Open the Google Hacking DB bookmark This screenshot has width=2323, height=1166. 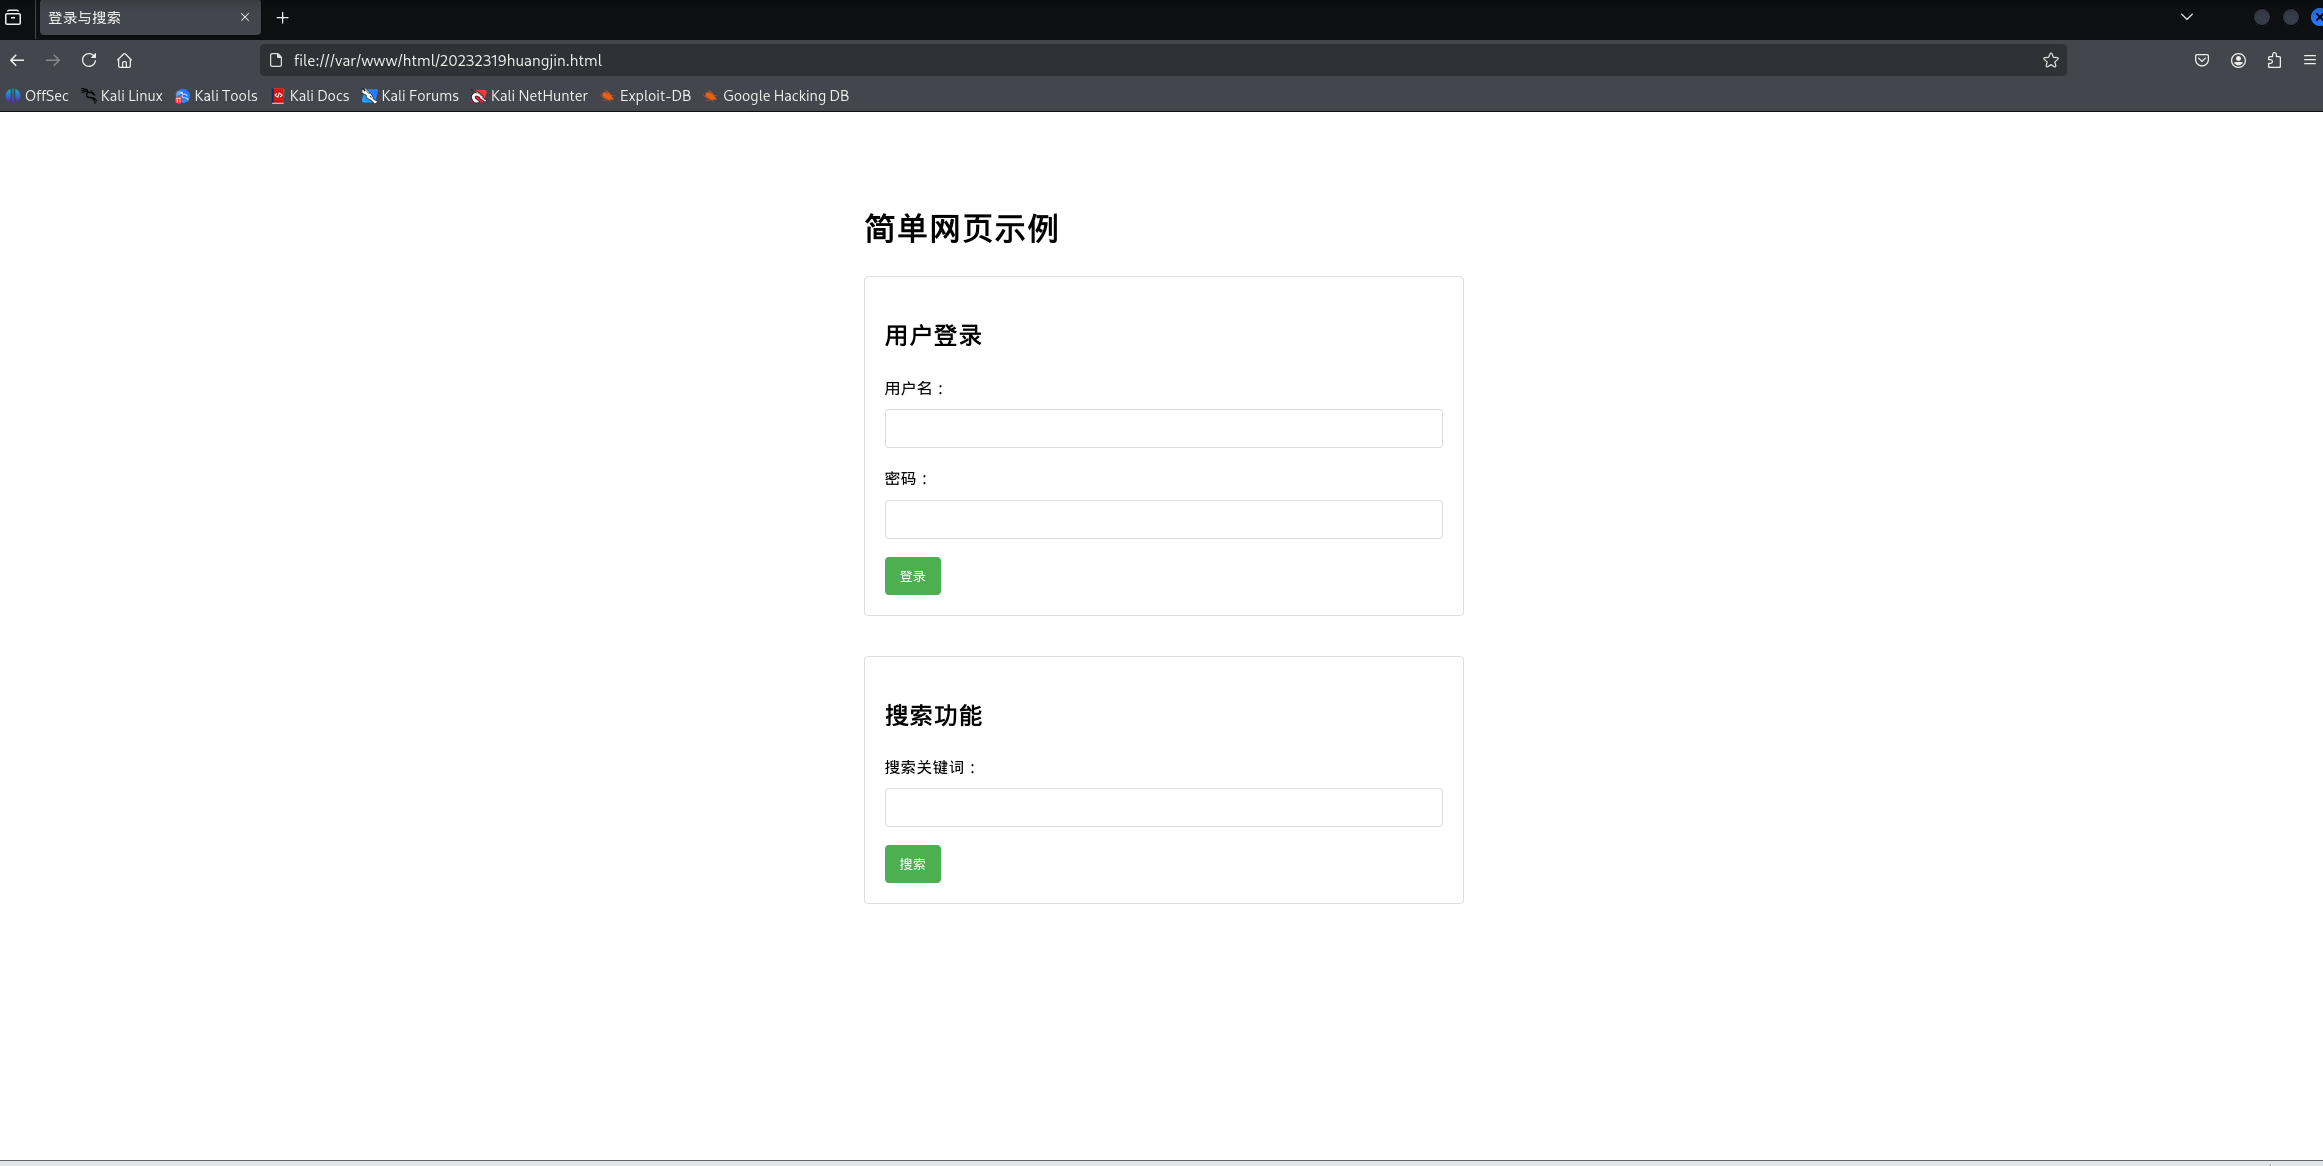coord(776,96)
